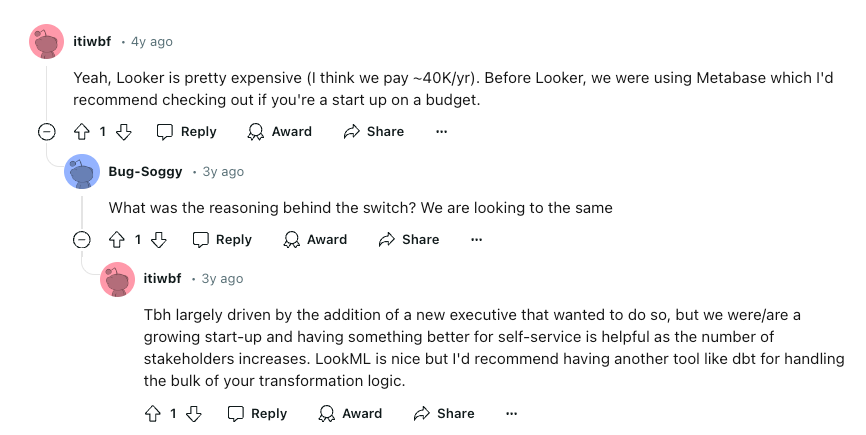
Task: Open more options on Bug-Soggy's comment
Action: click(476, 239)
